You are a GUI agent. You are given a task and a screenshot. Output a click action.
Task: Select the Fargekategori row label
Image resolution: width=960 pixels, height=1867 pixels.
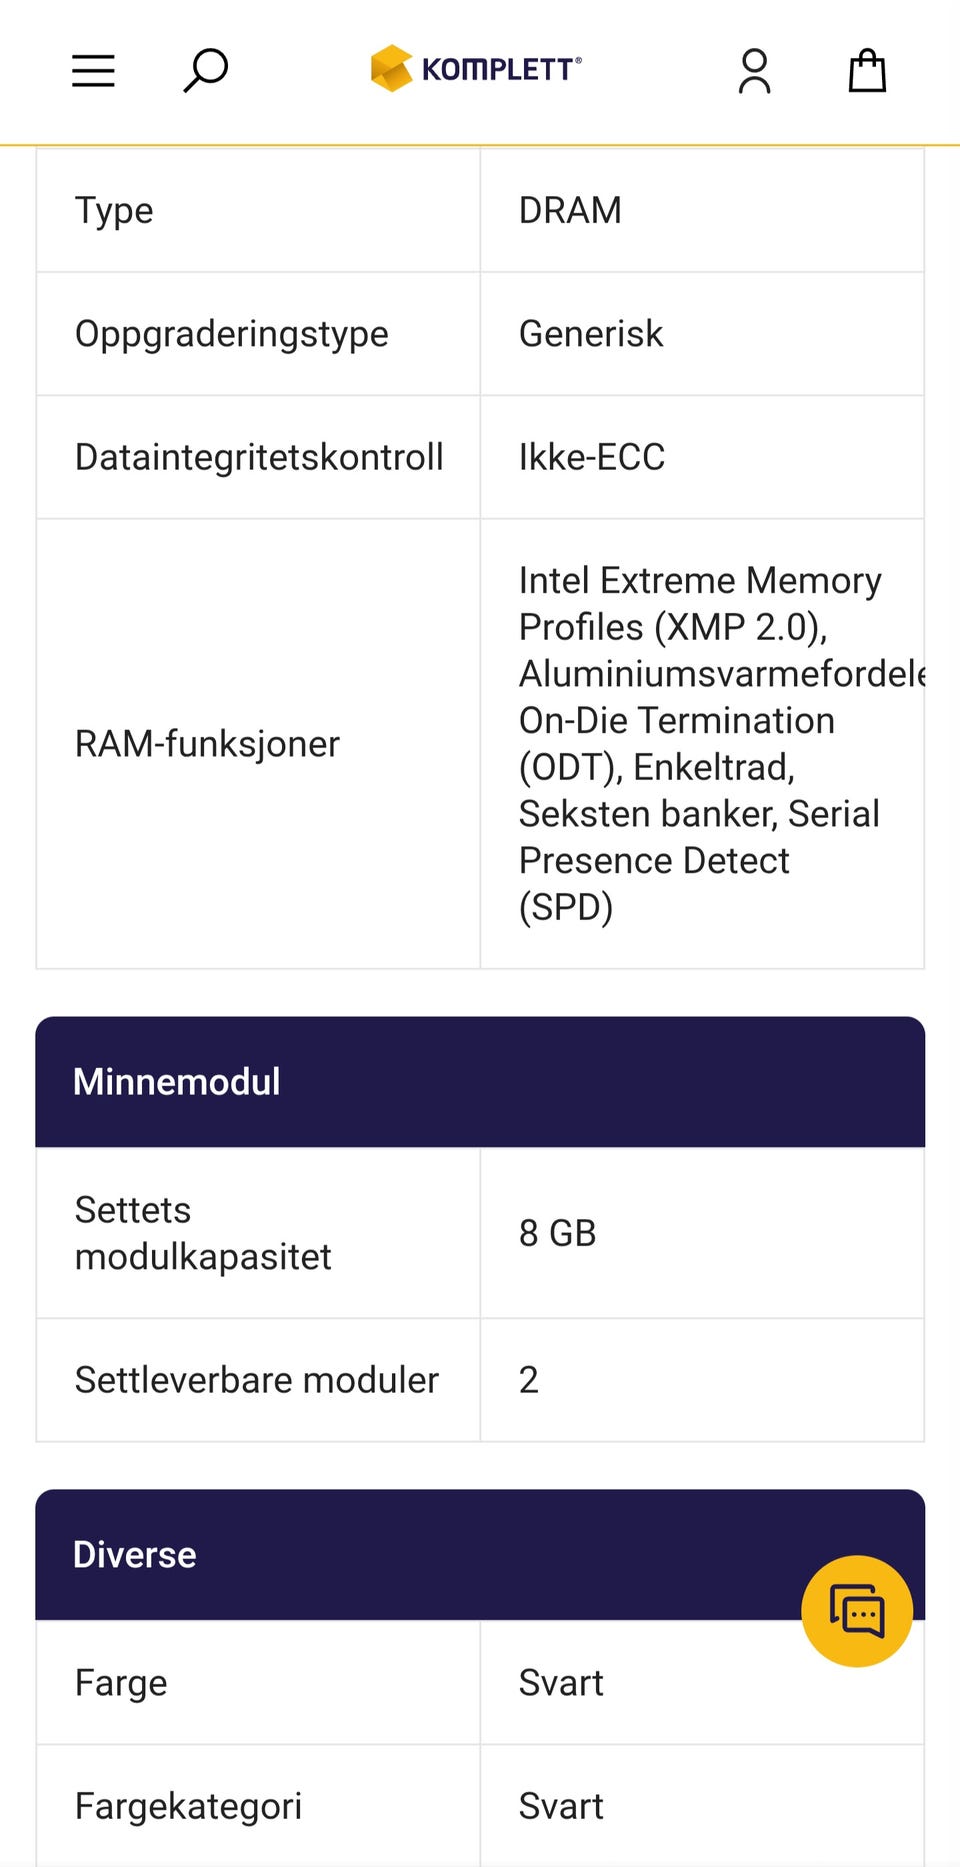[x=189, y=1806]
